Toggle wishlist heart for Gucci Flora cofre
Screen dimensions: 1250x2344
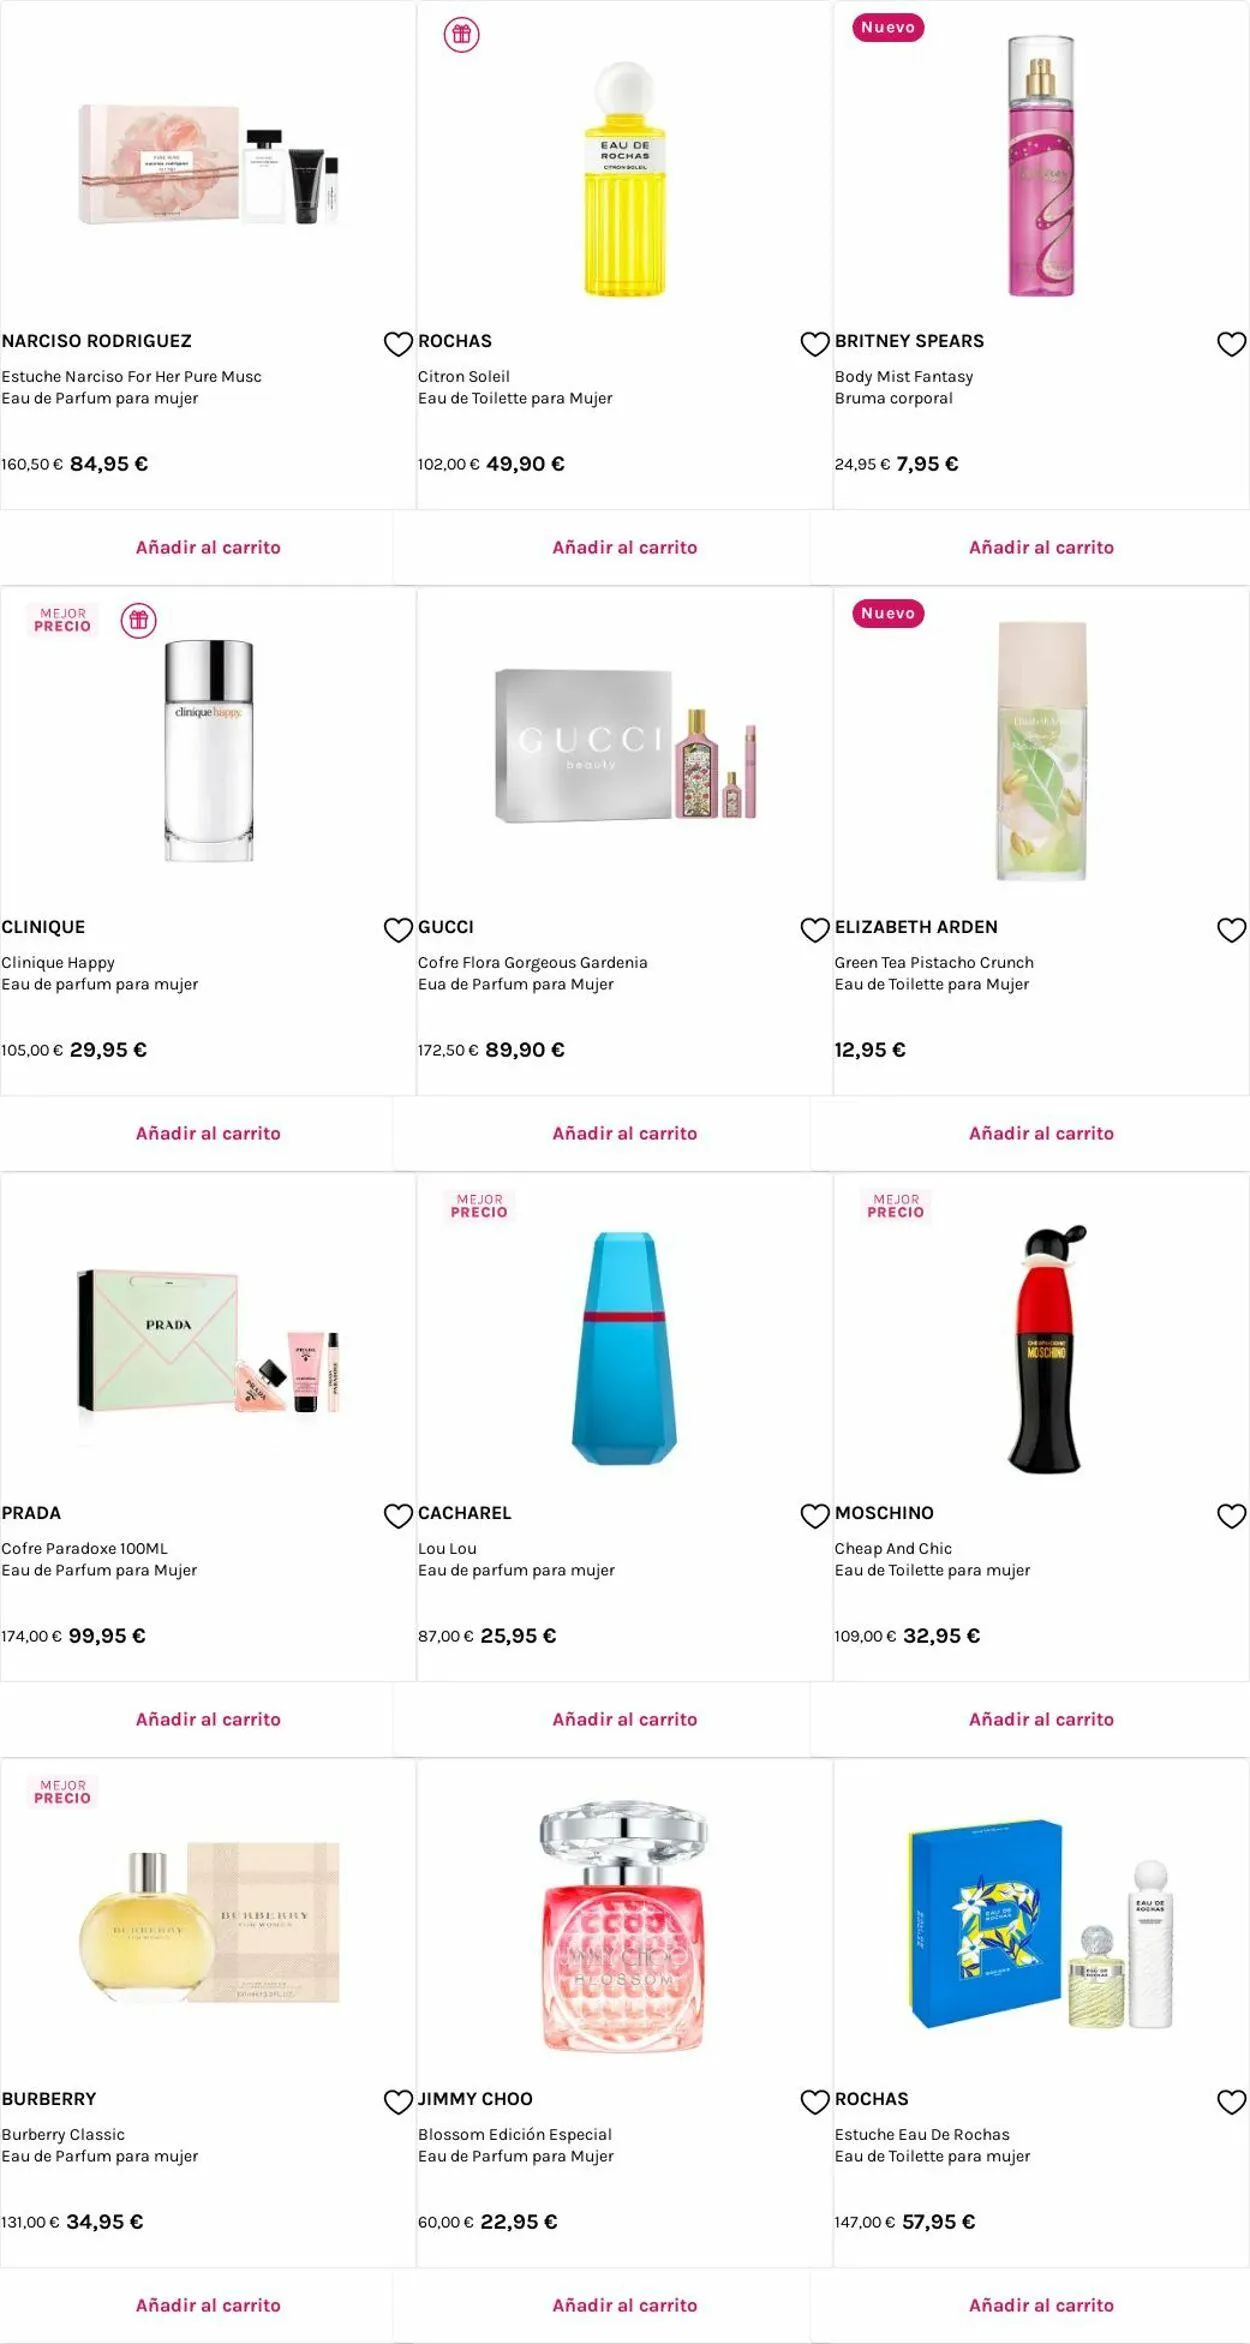(815, 930)
